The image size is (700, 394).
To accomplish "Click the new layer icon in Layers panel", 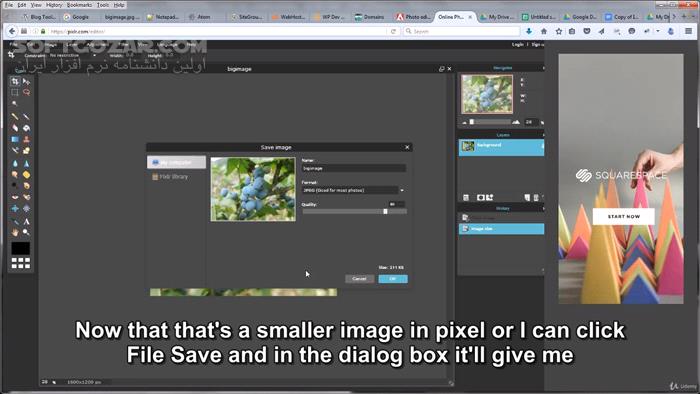I will 527,197.
